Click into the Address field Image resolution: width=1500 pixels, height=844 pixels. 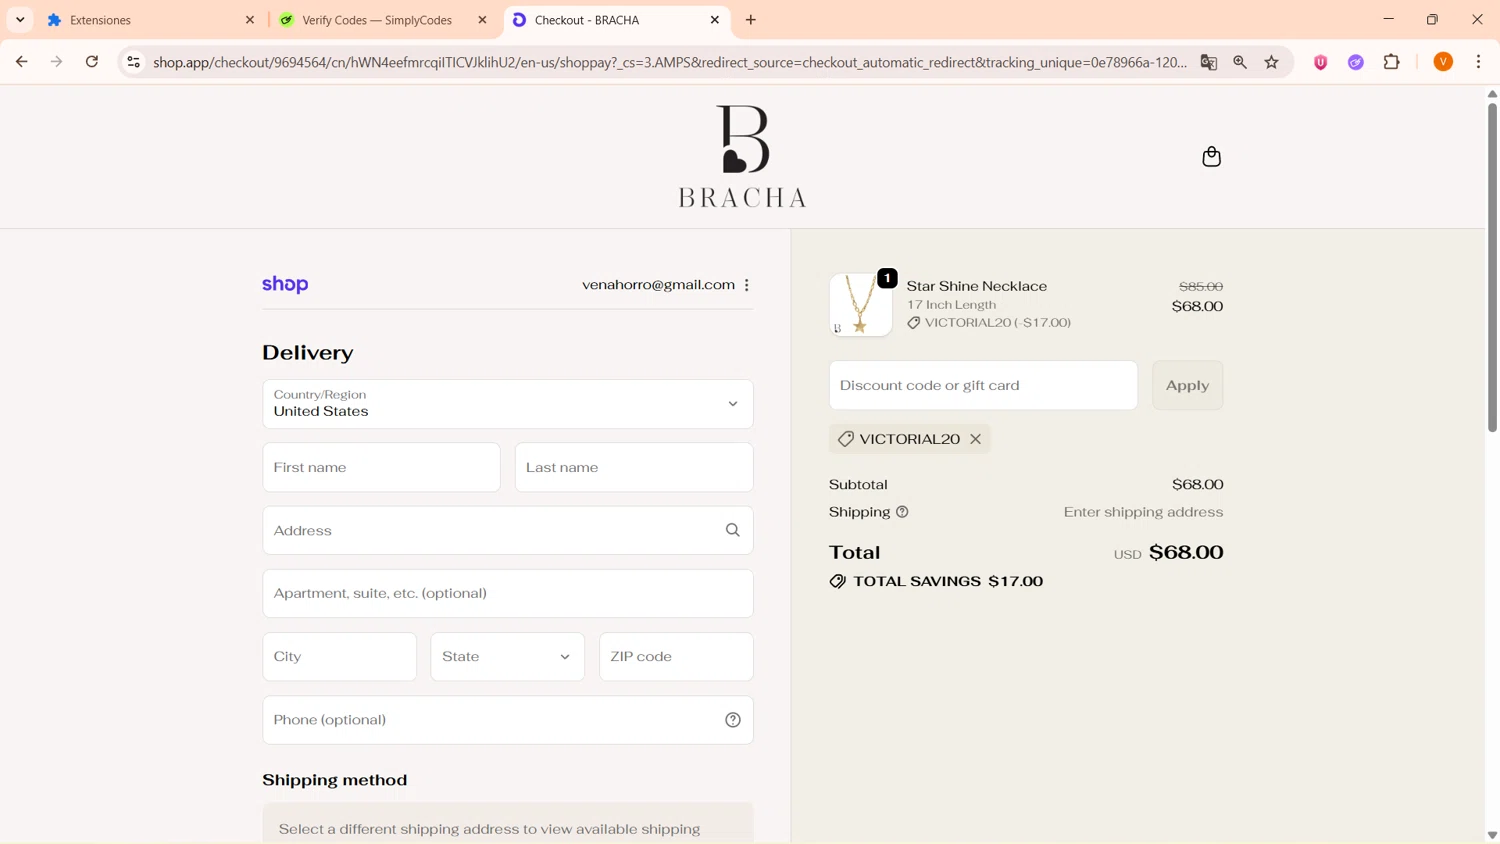[x=507, y=530]
